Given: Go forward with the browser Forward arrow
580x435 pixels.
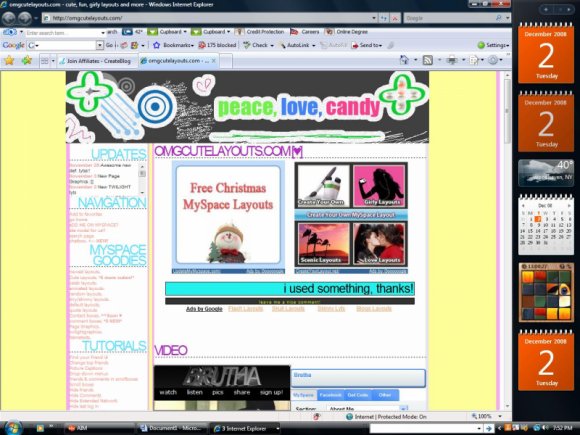Looking at the screenshot, I should (x=25, y=17).
